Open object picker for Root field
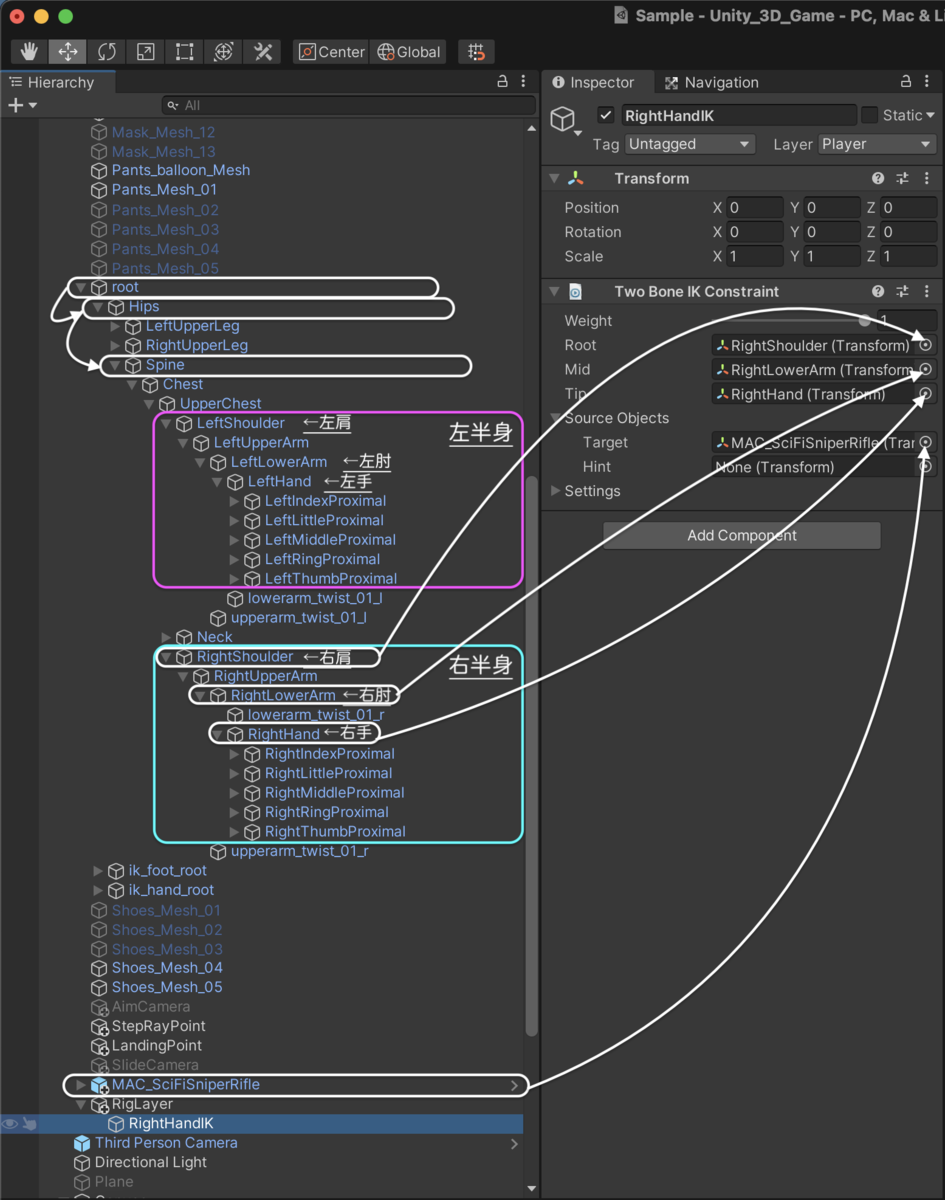 pyautogui.click(x=926, y=345)
